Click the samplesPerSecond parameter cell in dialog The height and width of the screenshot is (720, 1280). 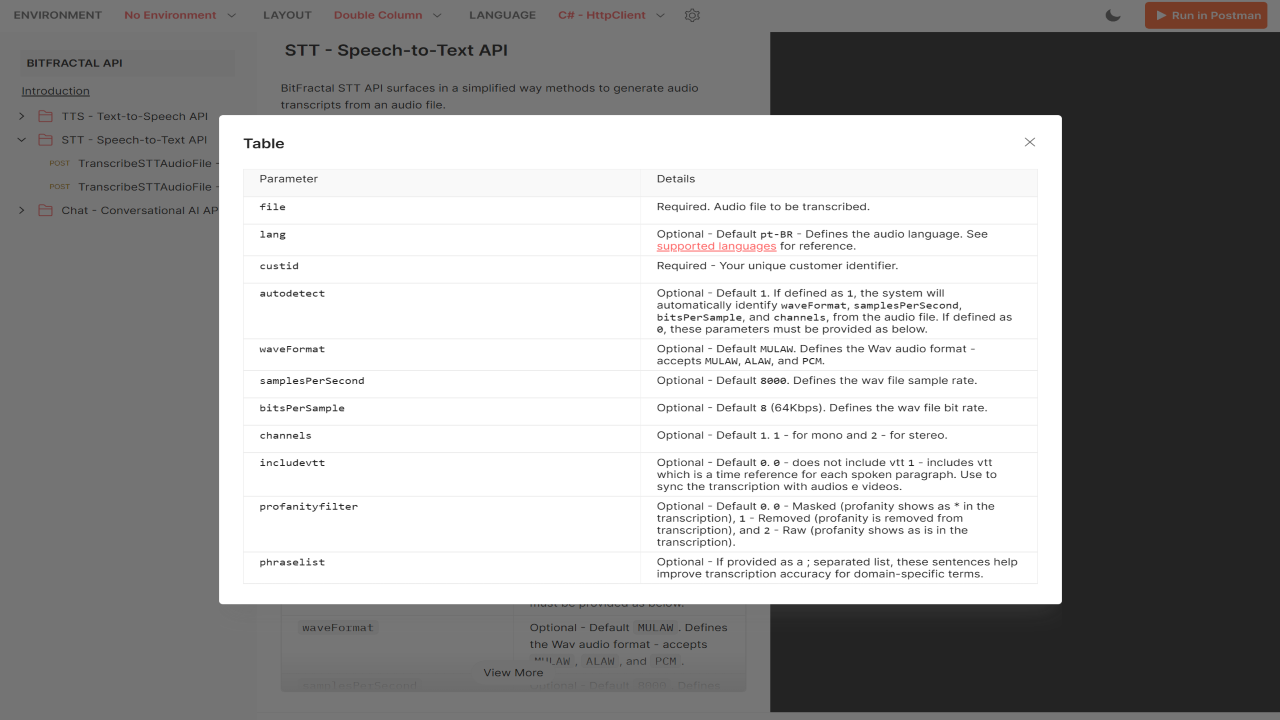[442, 384]
